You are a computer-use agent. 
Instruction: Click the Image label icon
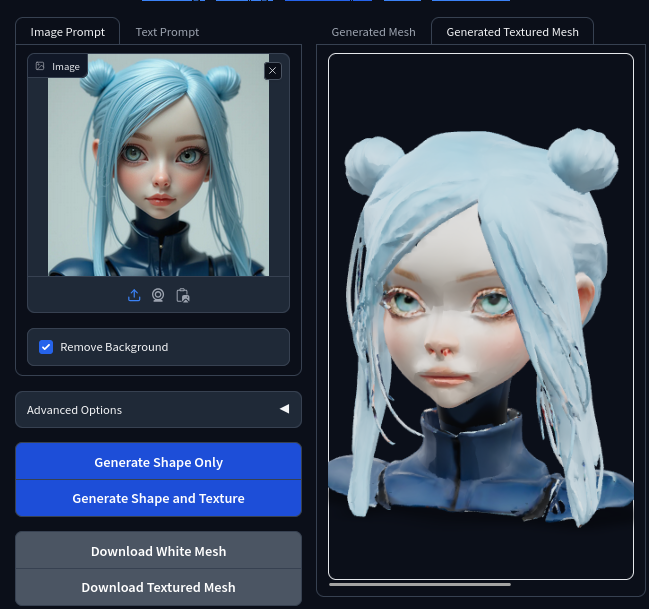(40, 66)
